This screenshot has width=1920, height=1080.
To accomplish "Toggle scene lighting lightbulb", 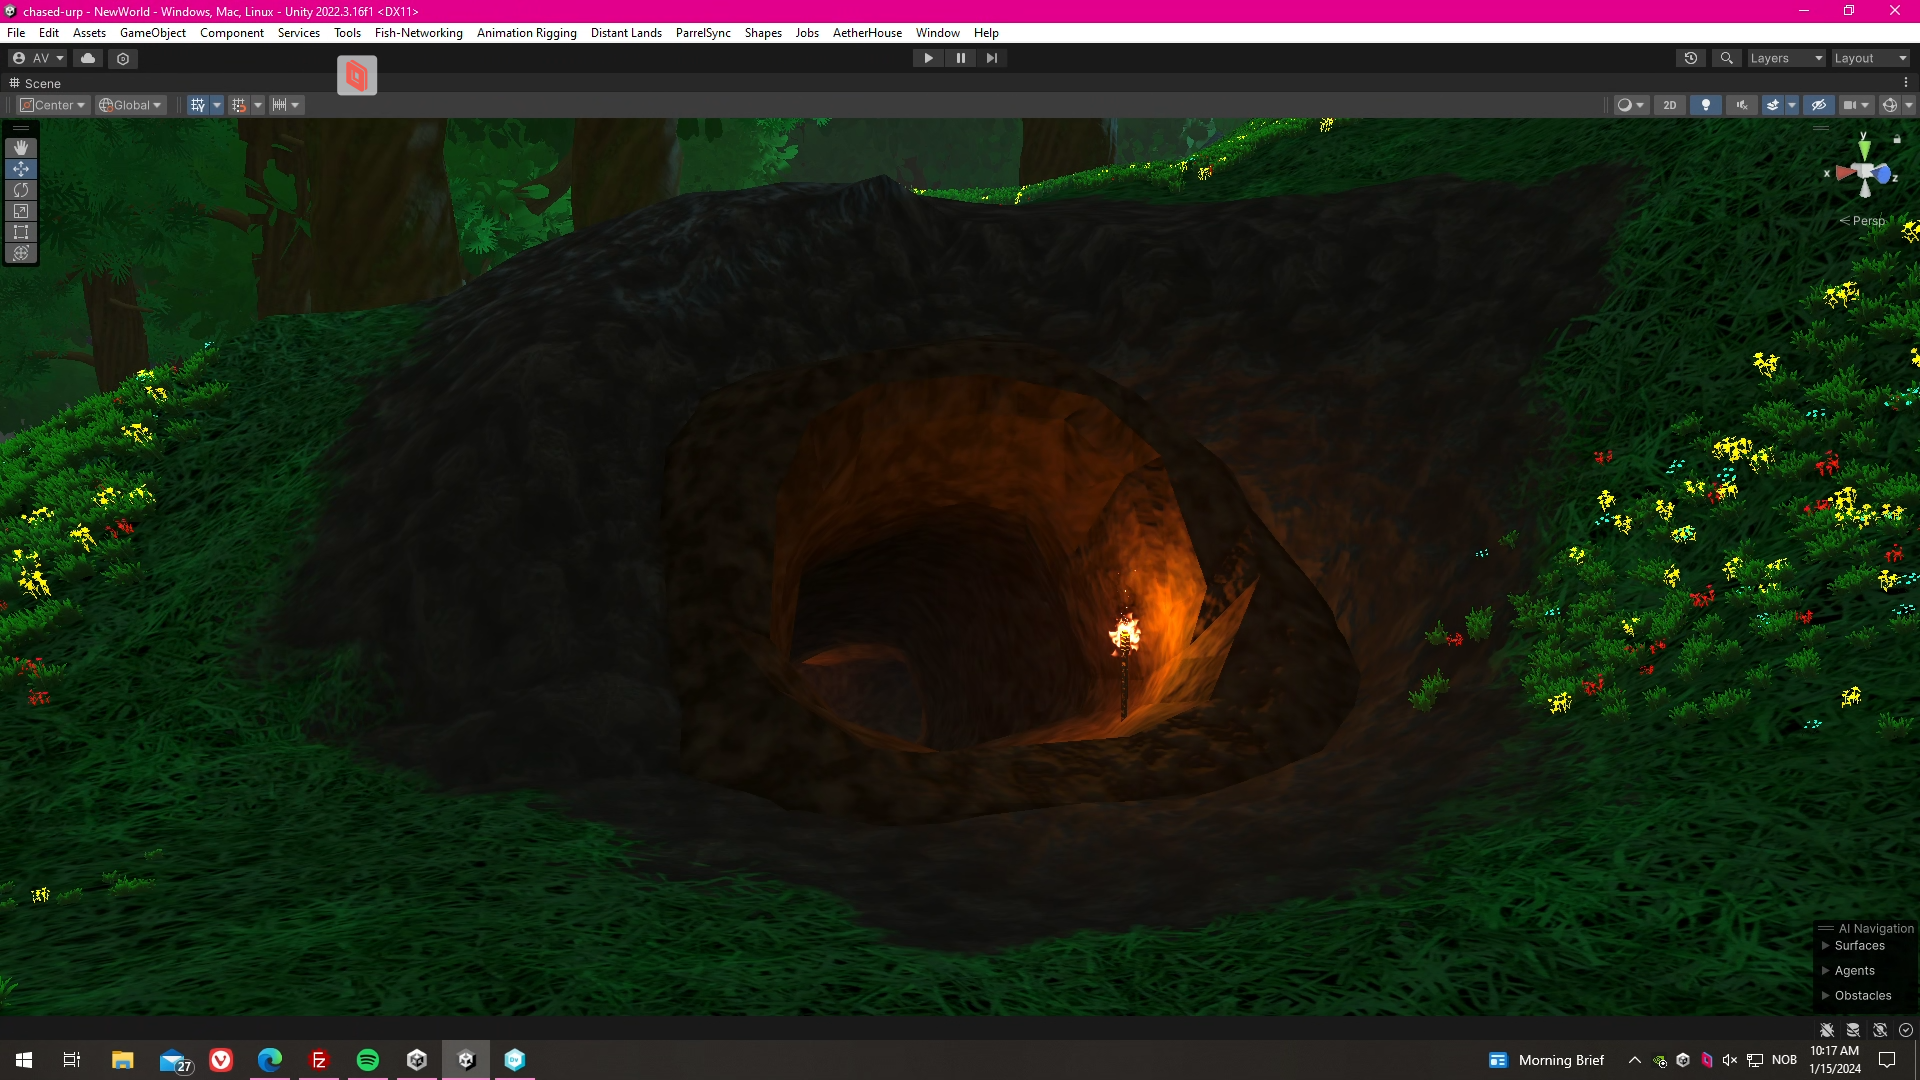I will [1705, 105].
